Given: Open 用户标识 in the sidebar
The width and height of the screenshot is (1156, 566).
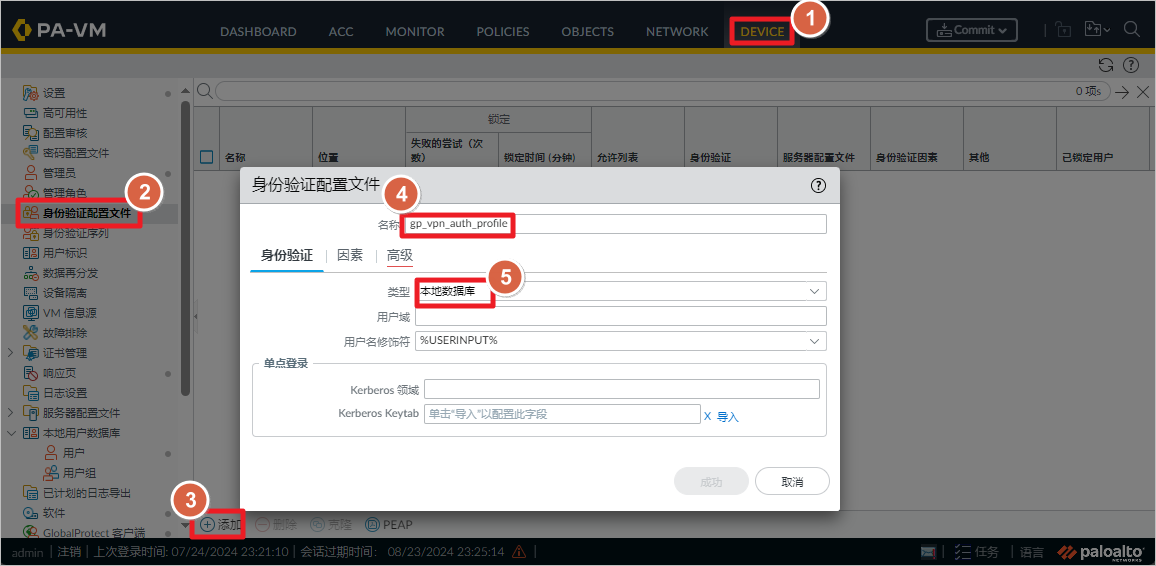Looking at the screenshot, I should [65, 254].
